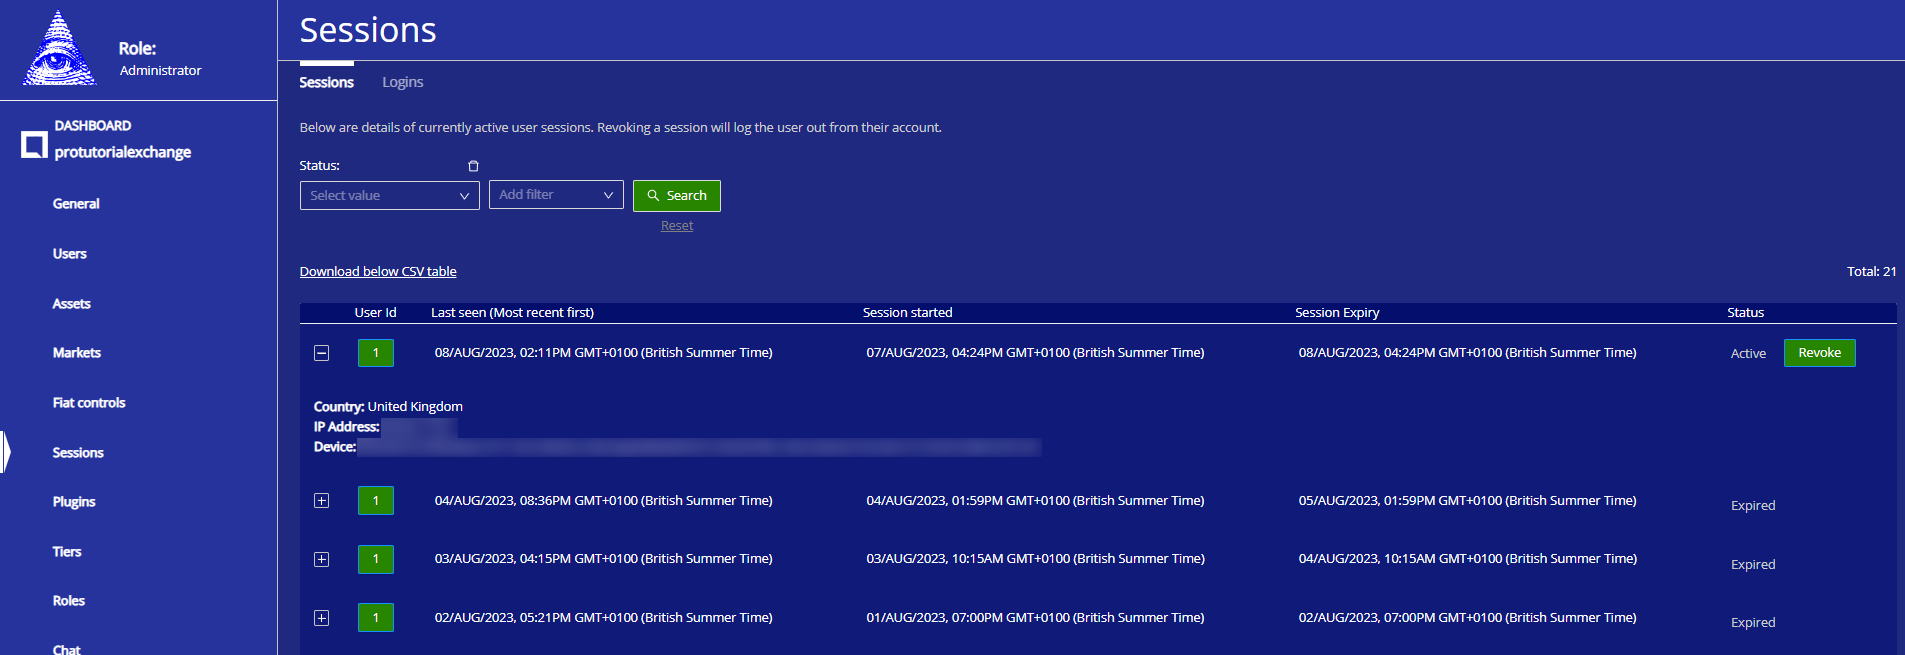The height and width of the screenshot is (655, 1905).
Task: Click the Reset link
Action: [677, 226]
